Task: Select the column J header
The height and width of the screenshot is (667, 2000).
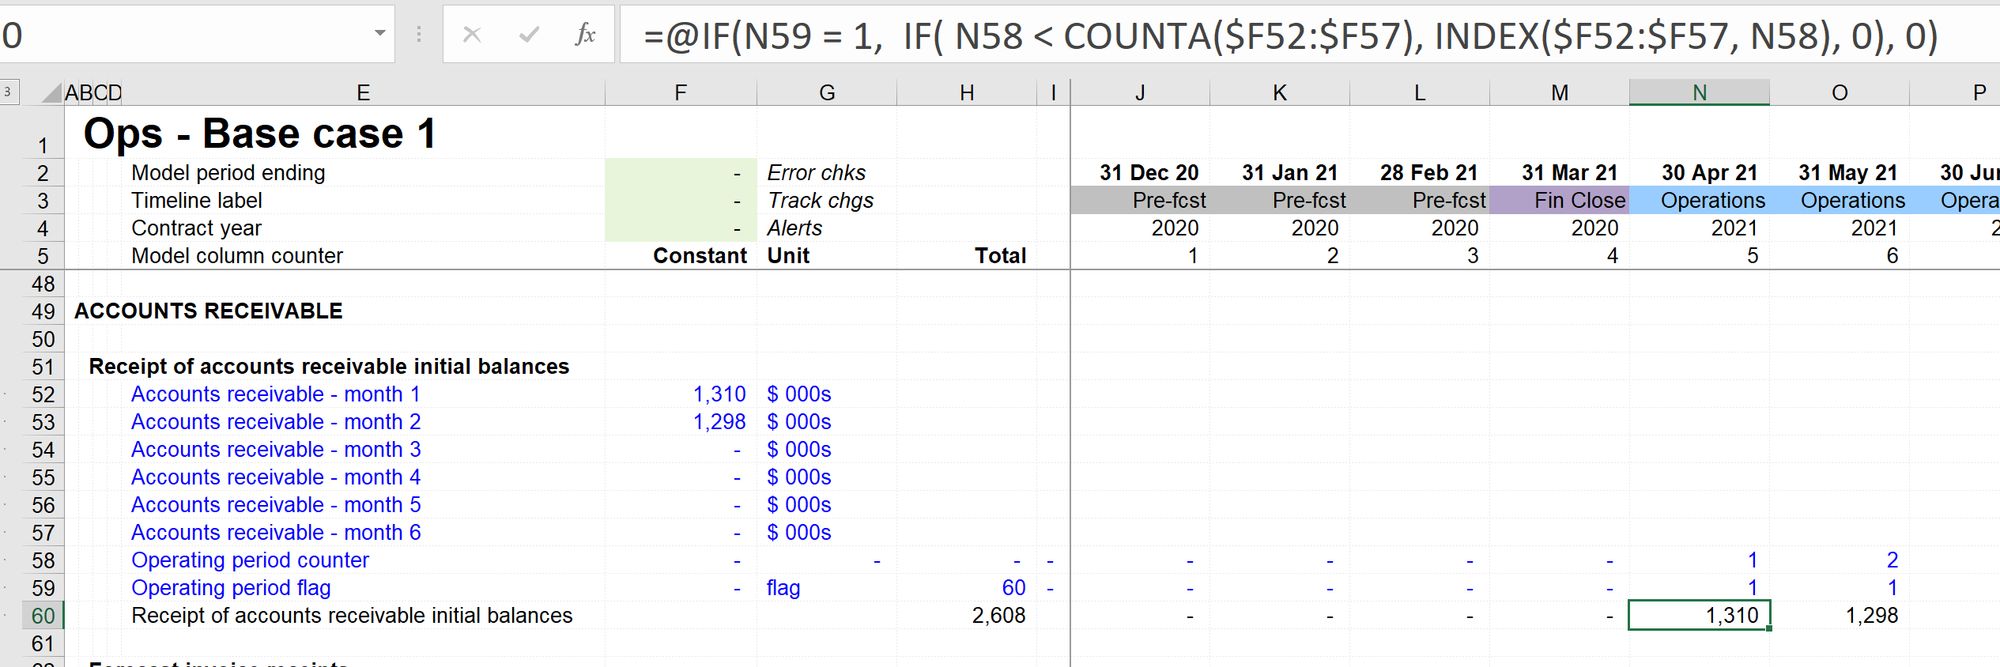Action: [1140, 93]
